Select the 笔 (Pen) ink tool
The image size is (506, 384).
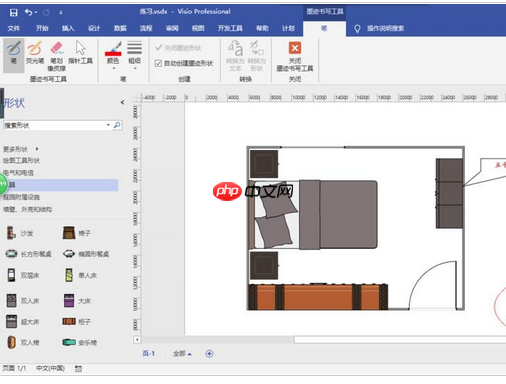pos(14,55)
